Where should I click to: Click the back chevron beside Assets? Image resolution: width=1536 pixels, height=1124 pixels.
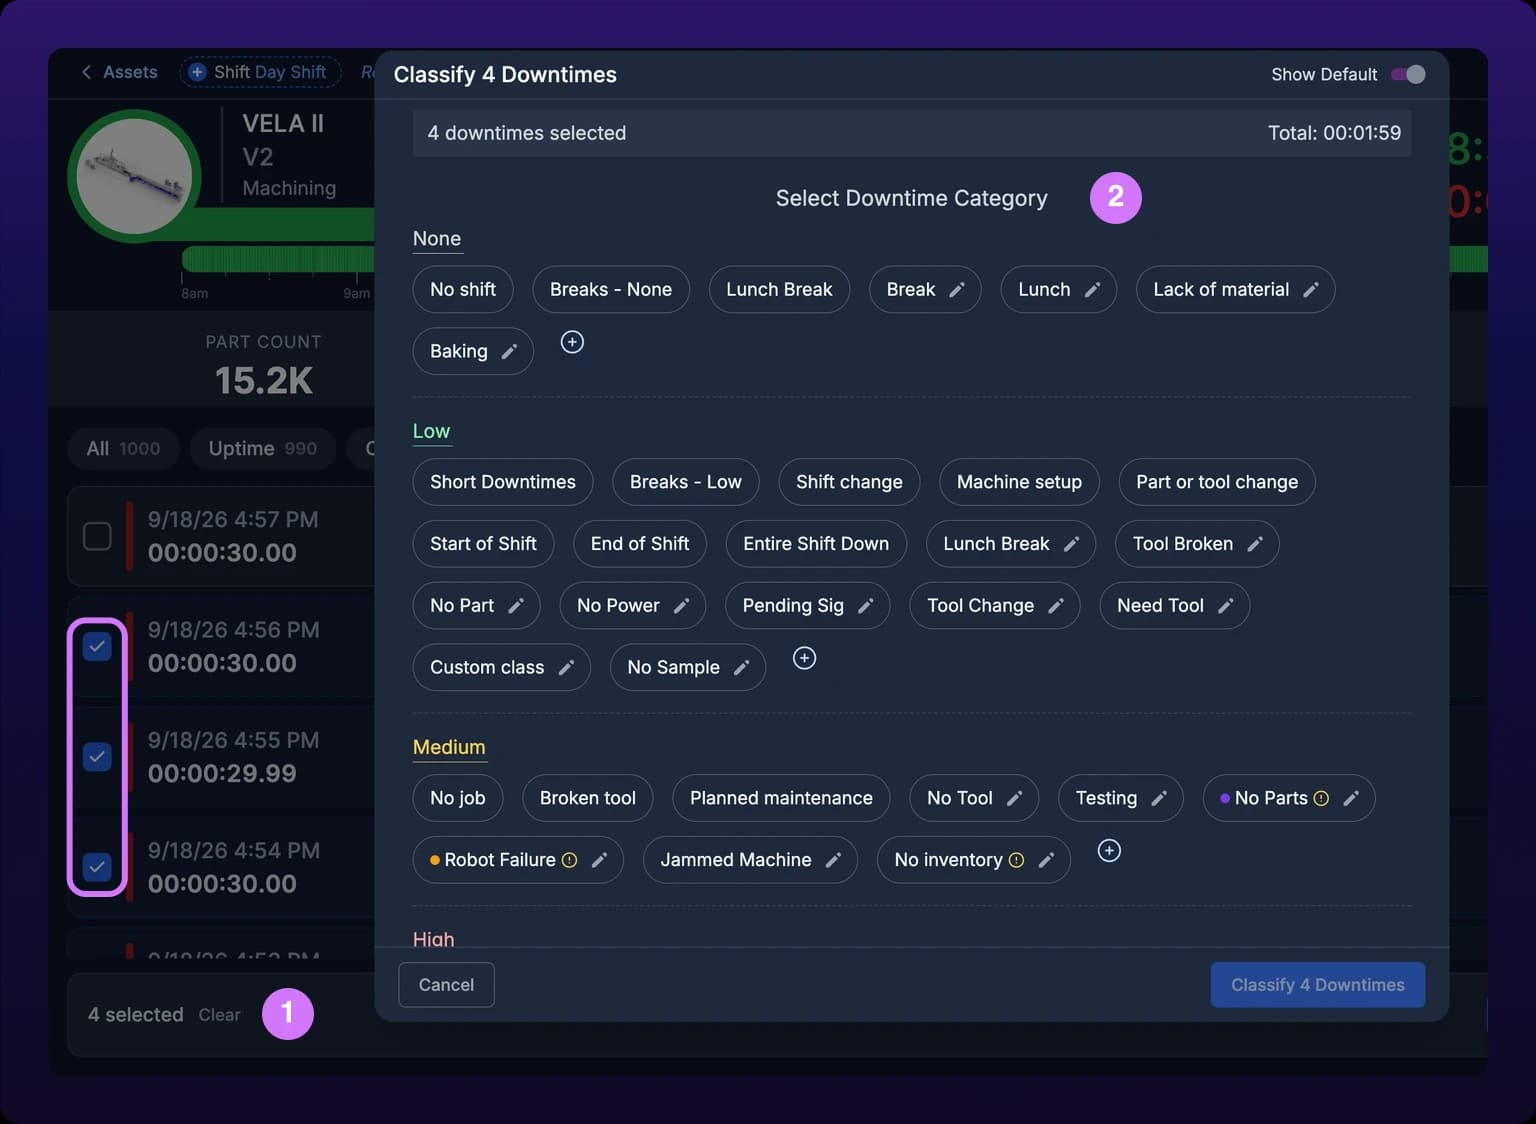pos(86,72)
